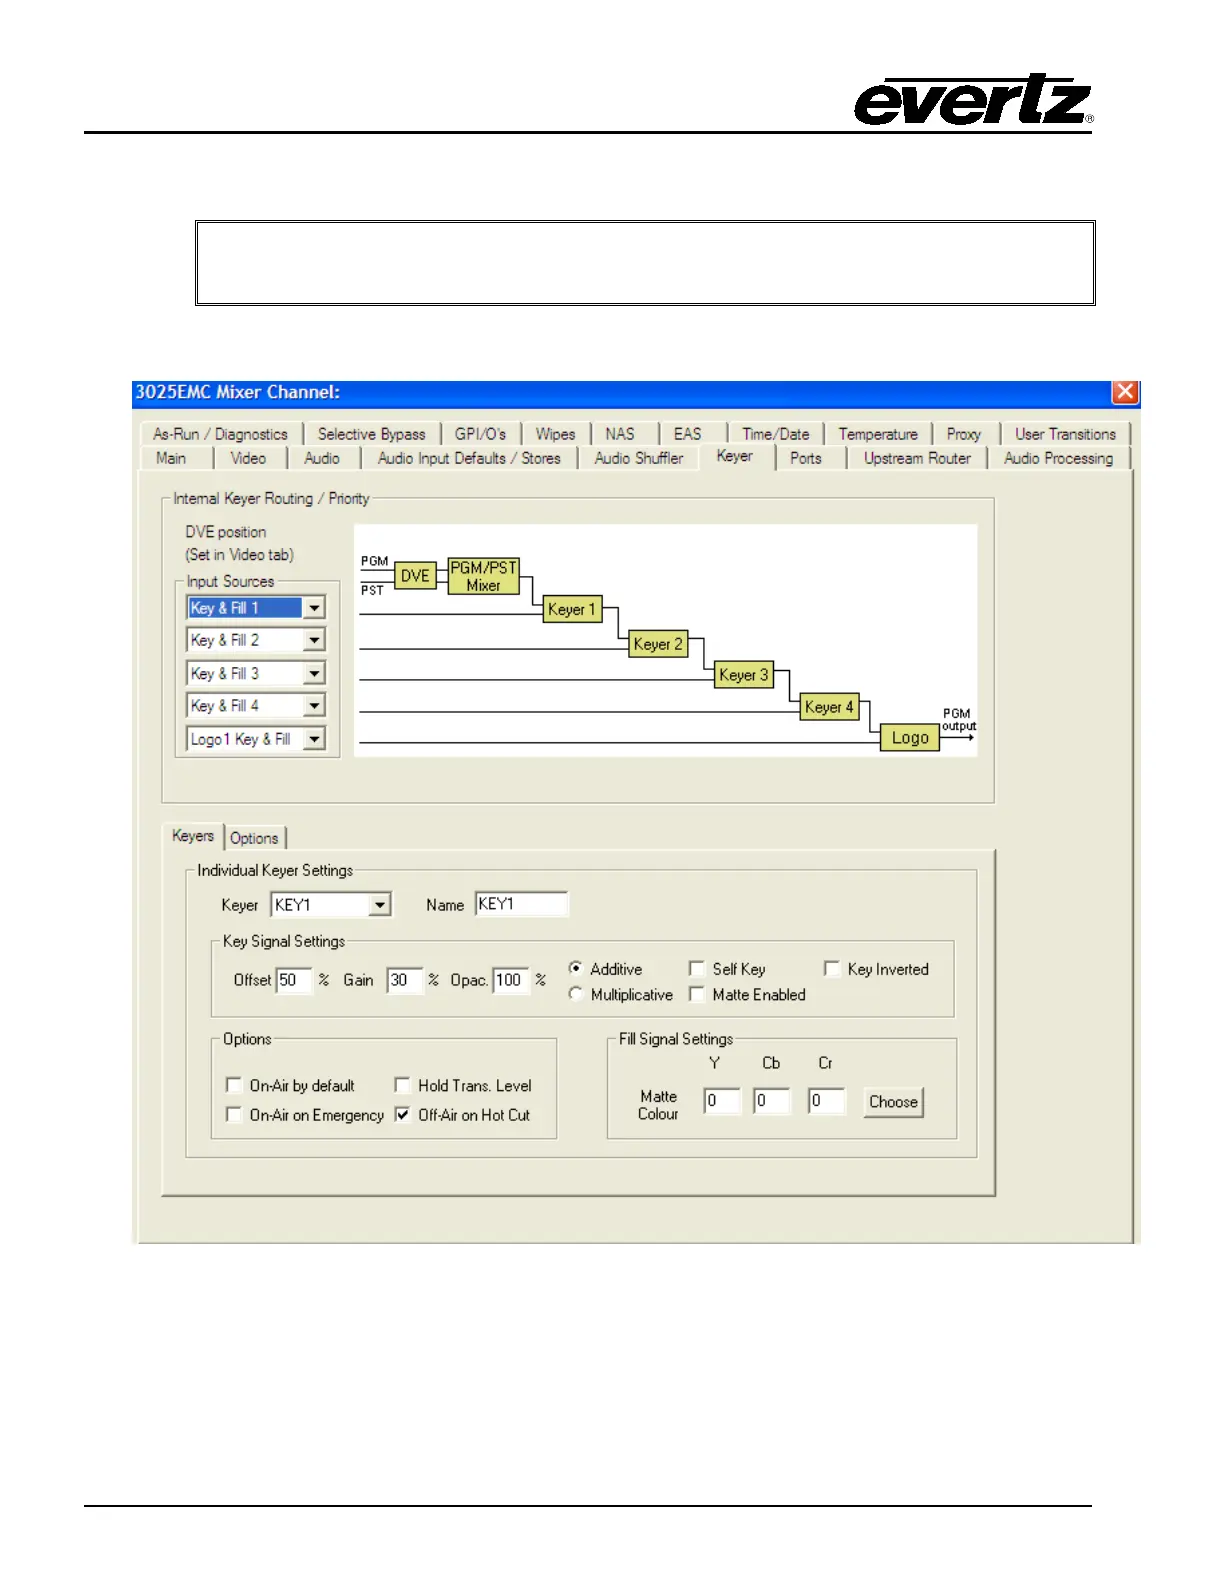
Task: Toggle the Key Inverted checkbox
Action: [x=831, y=968]
